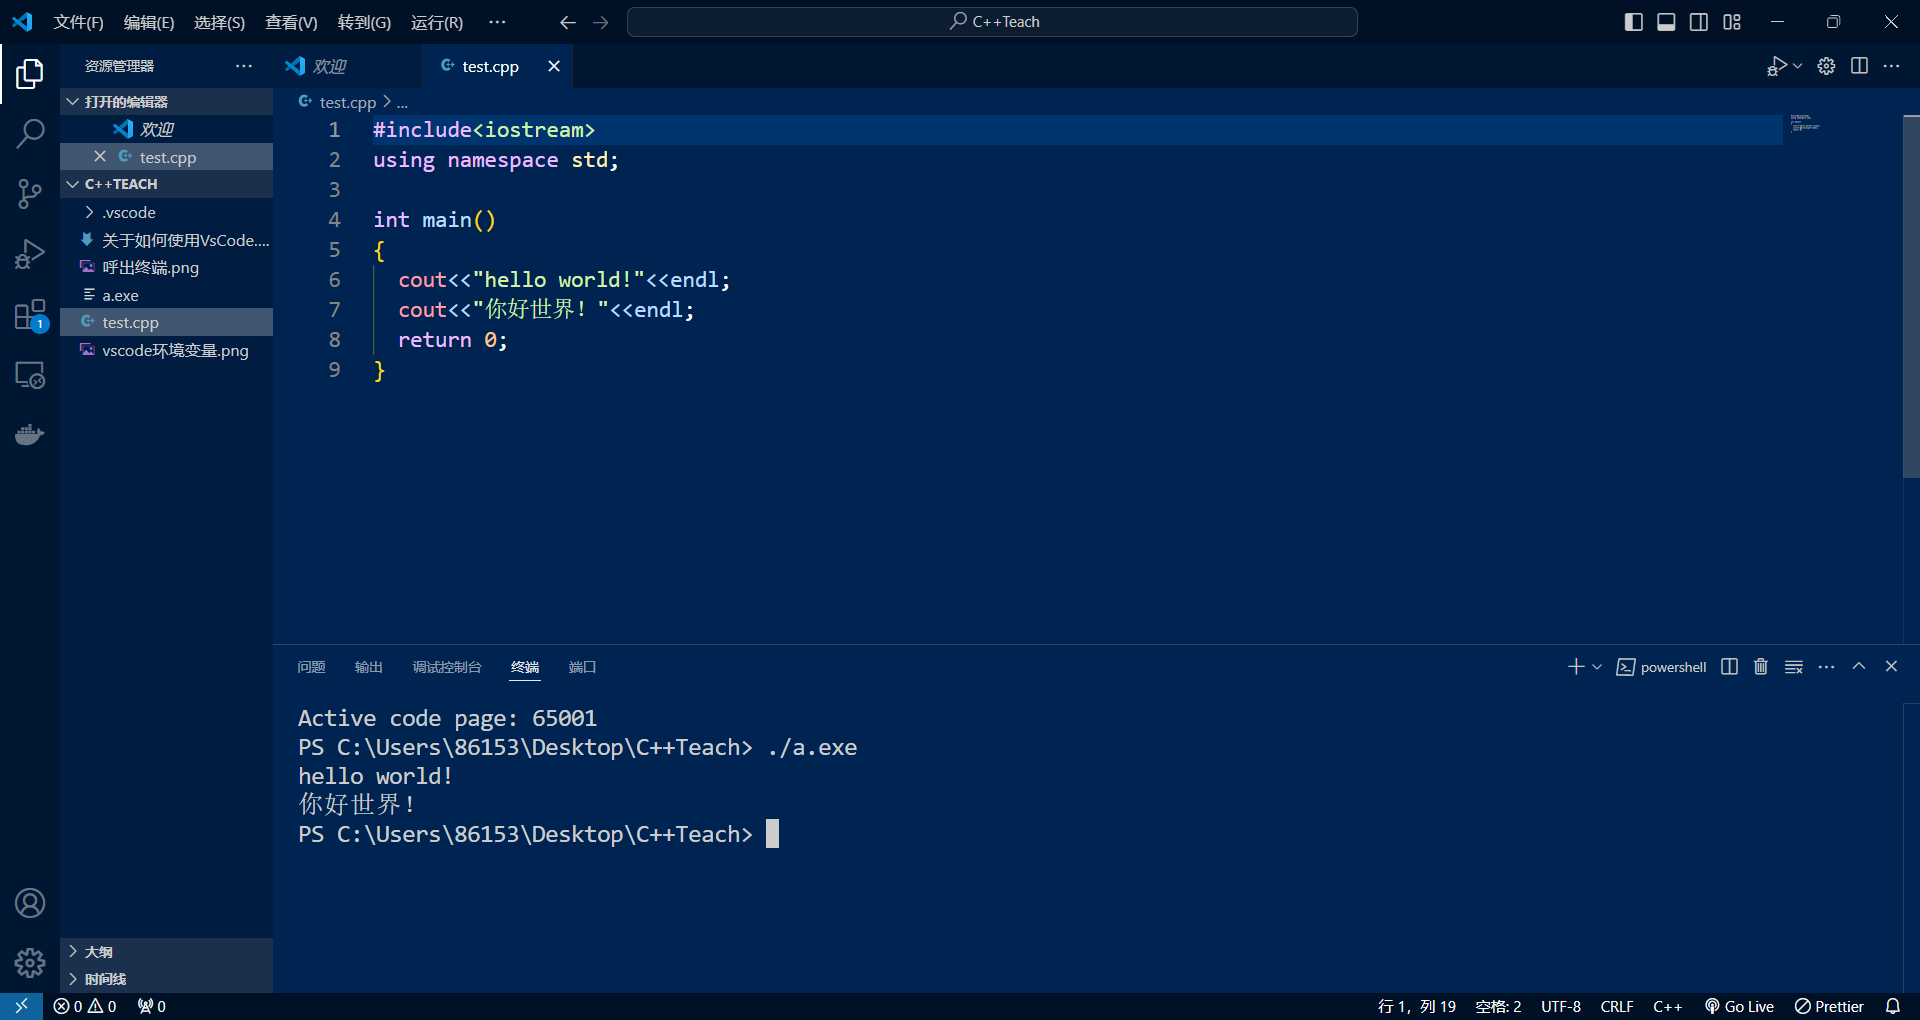Viewport: 1920px width, 1020px height.
Task: Toggle the secondary side bar visibility
Action: 1699,22
